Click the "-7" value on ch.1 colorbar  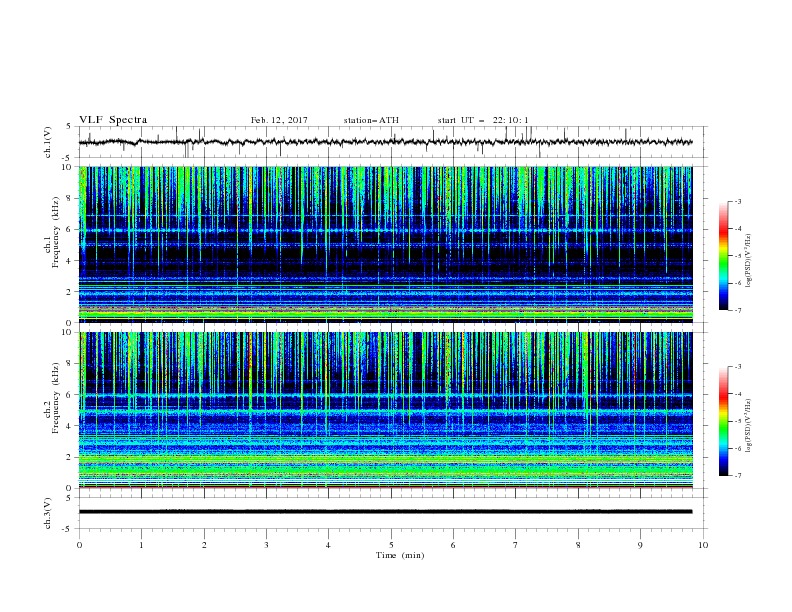(x=738, y=310)
